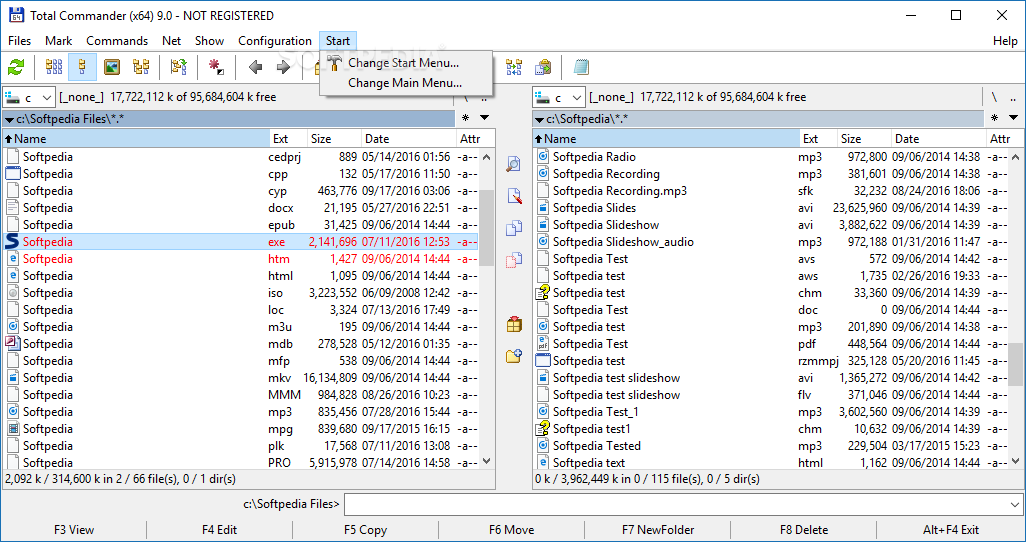Click the Alt+F4 Exit button
Viewport: 1026px width, 542px height.
coord(951,530)
